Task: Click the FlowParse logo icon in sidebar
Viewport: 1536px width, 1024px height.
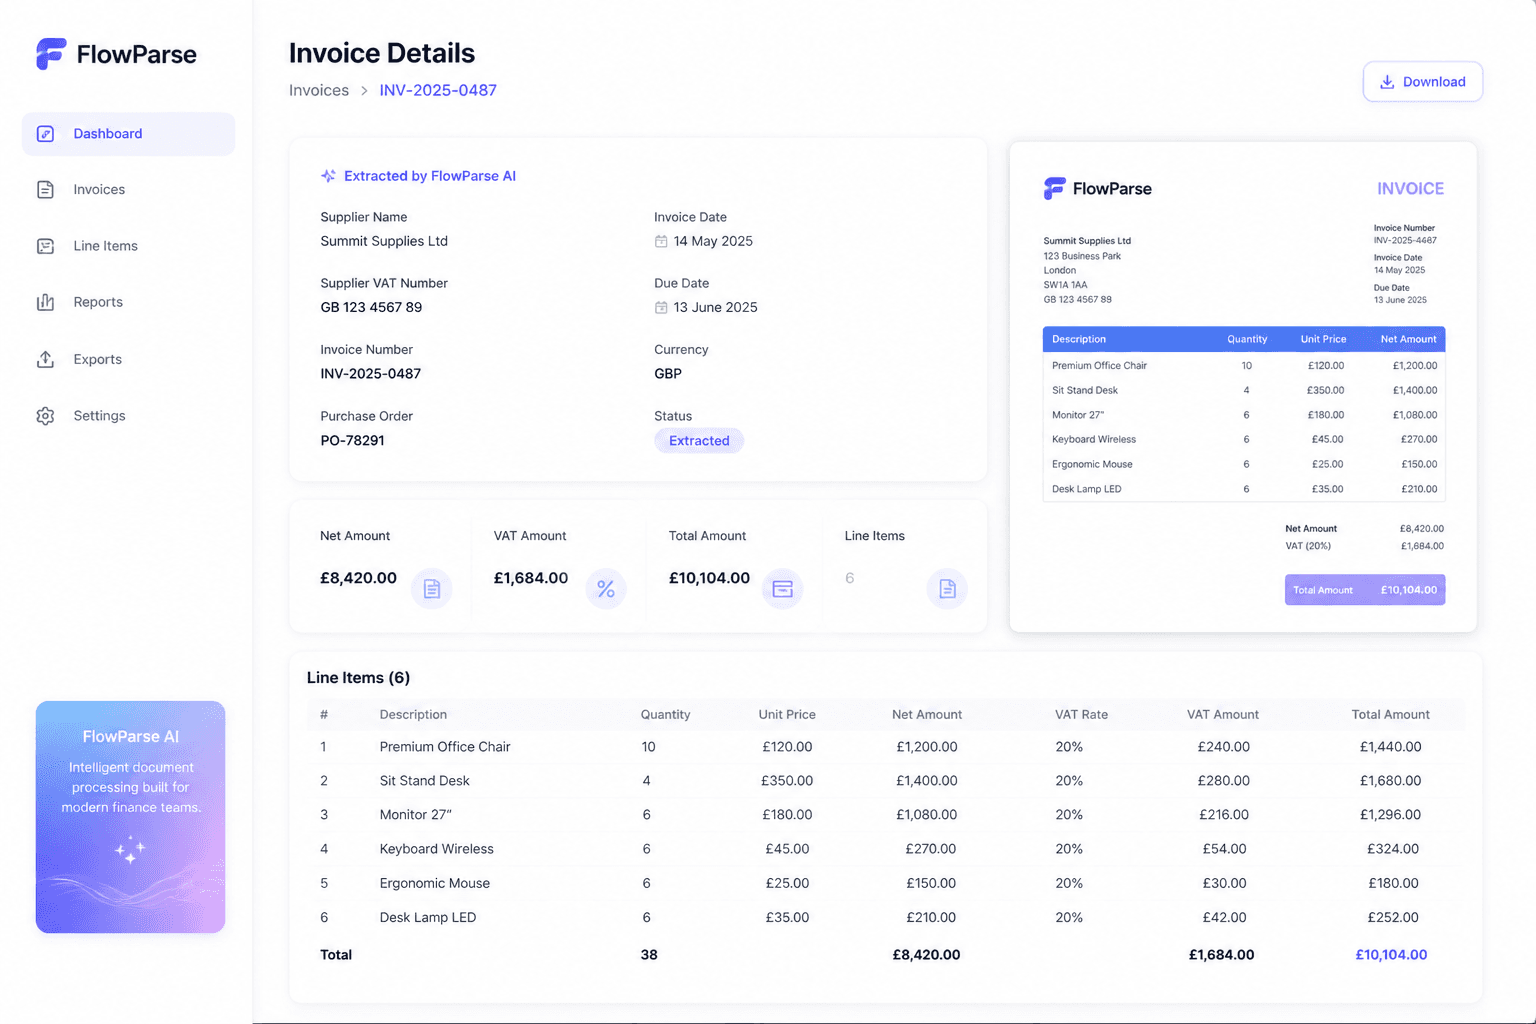Action: (51, 54)
